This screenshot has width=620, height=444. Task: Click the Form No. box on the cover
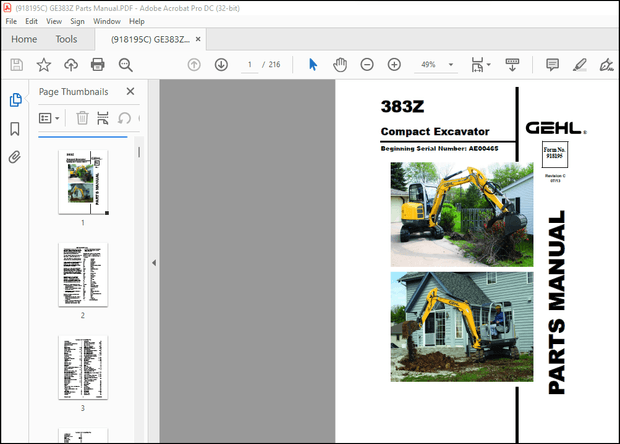[x=555, y=154]
